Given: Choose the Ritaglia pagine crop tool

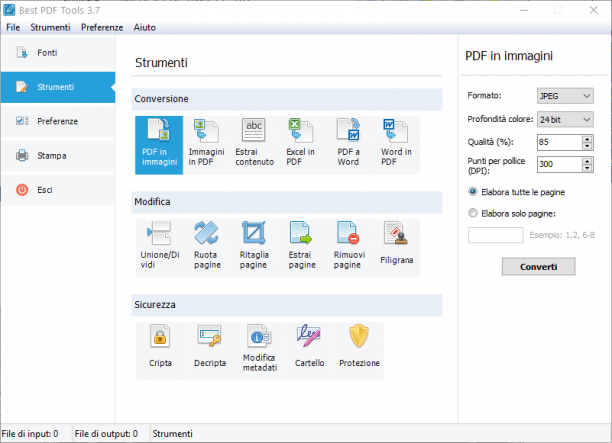Looking at the screenshot, I should (x=254, y=248).
